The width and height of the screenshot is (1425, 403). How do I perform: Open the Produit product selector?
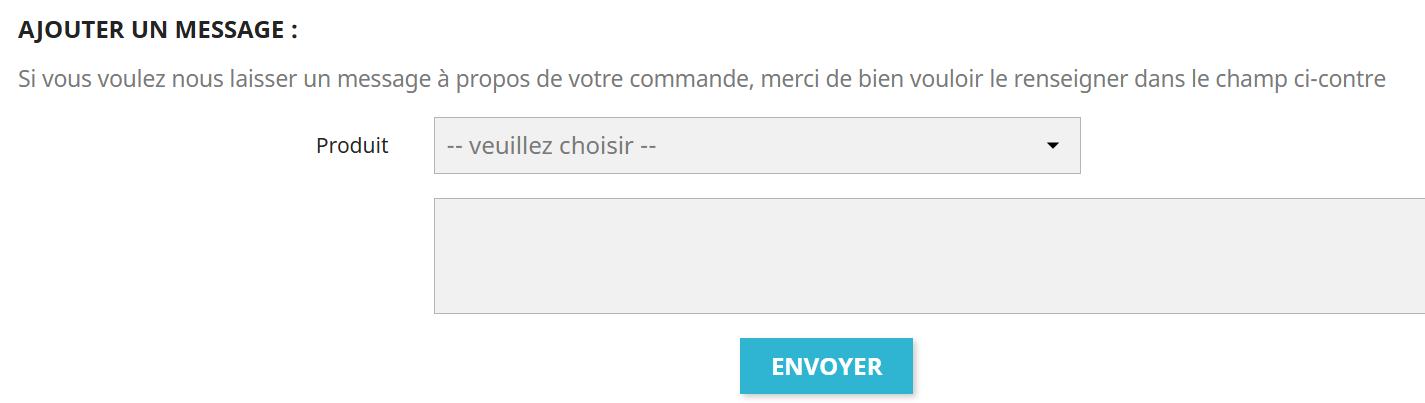pos(756,146)
